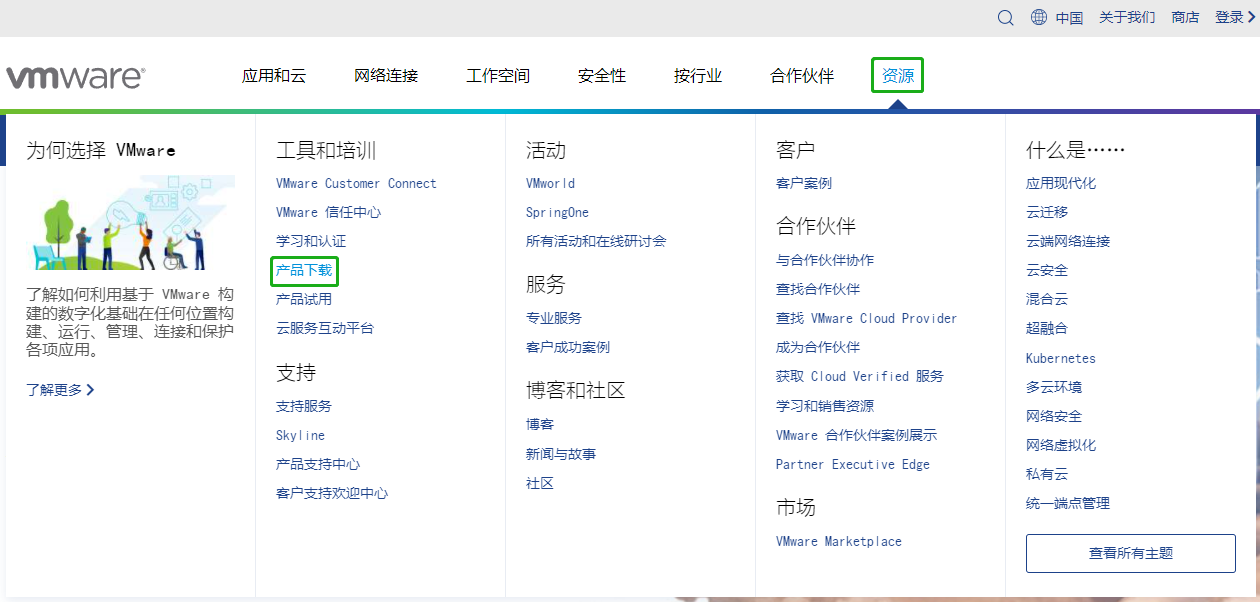Open the 工作空间 menu
The image size is (1260, 602).
pos(498,75)
